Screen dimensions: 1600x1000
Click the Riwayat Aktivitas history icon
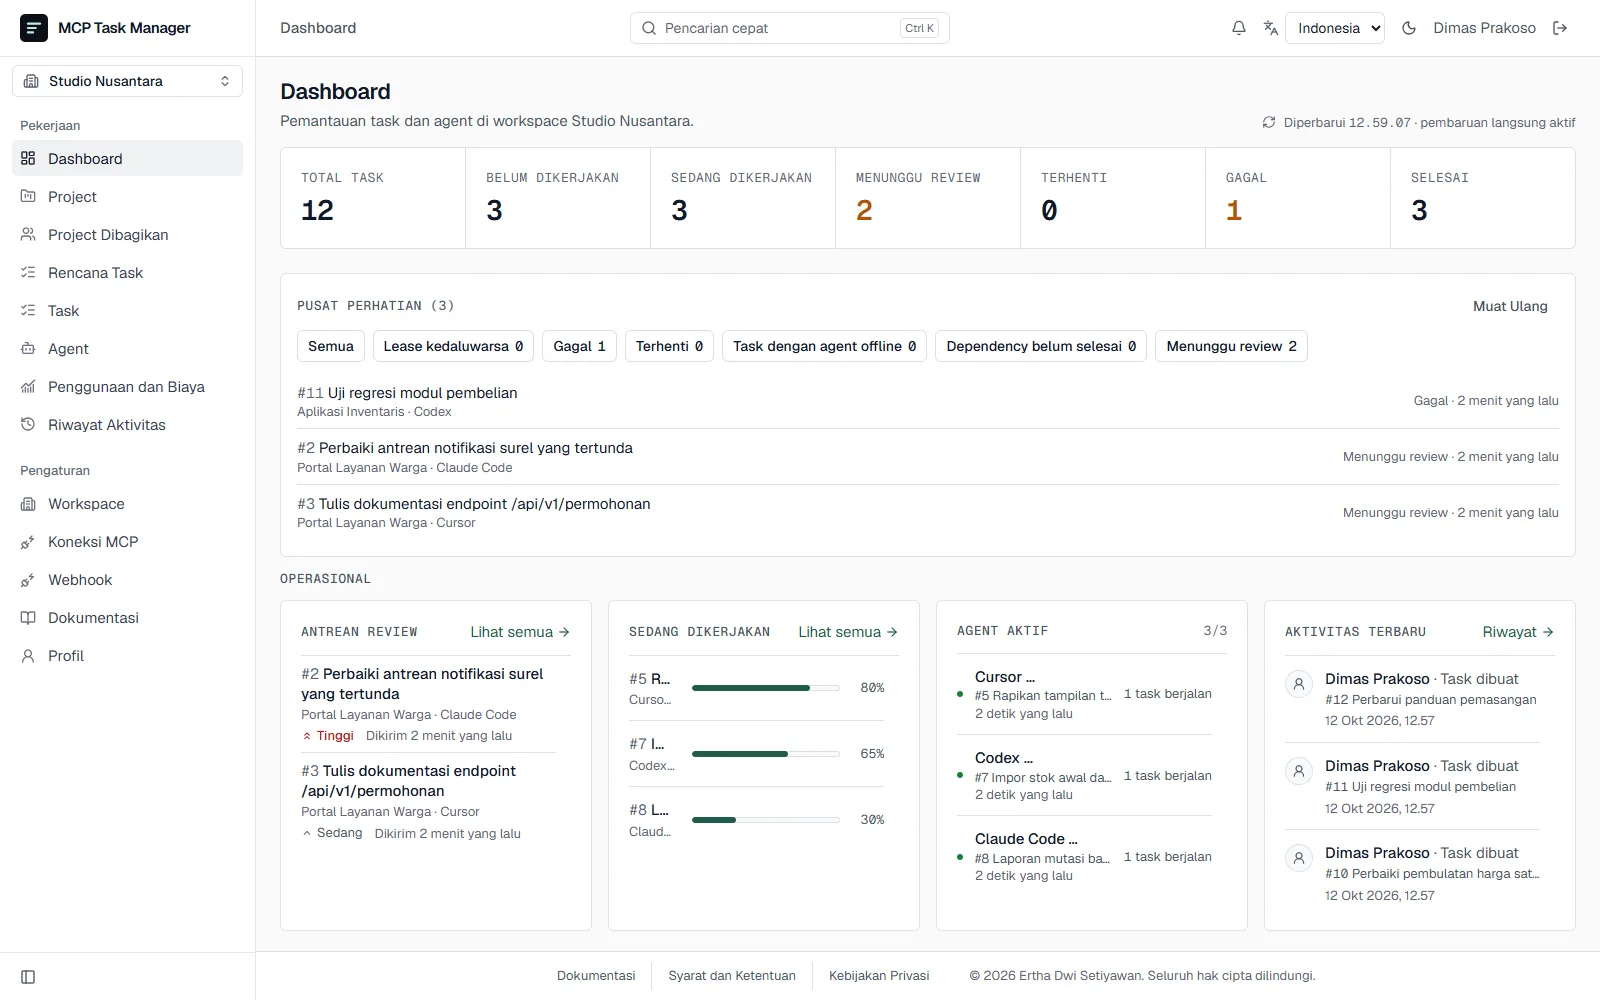pyautogui.click(x=28, y=424)
